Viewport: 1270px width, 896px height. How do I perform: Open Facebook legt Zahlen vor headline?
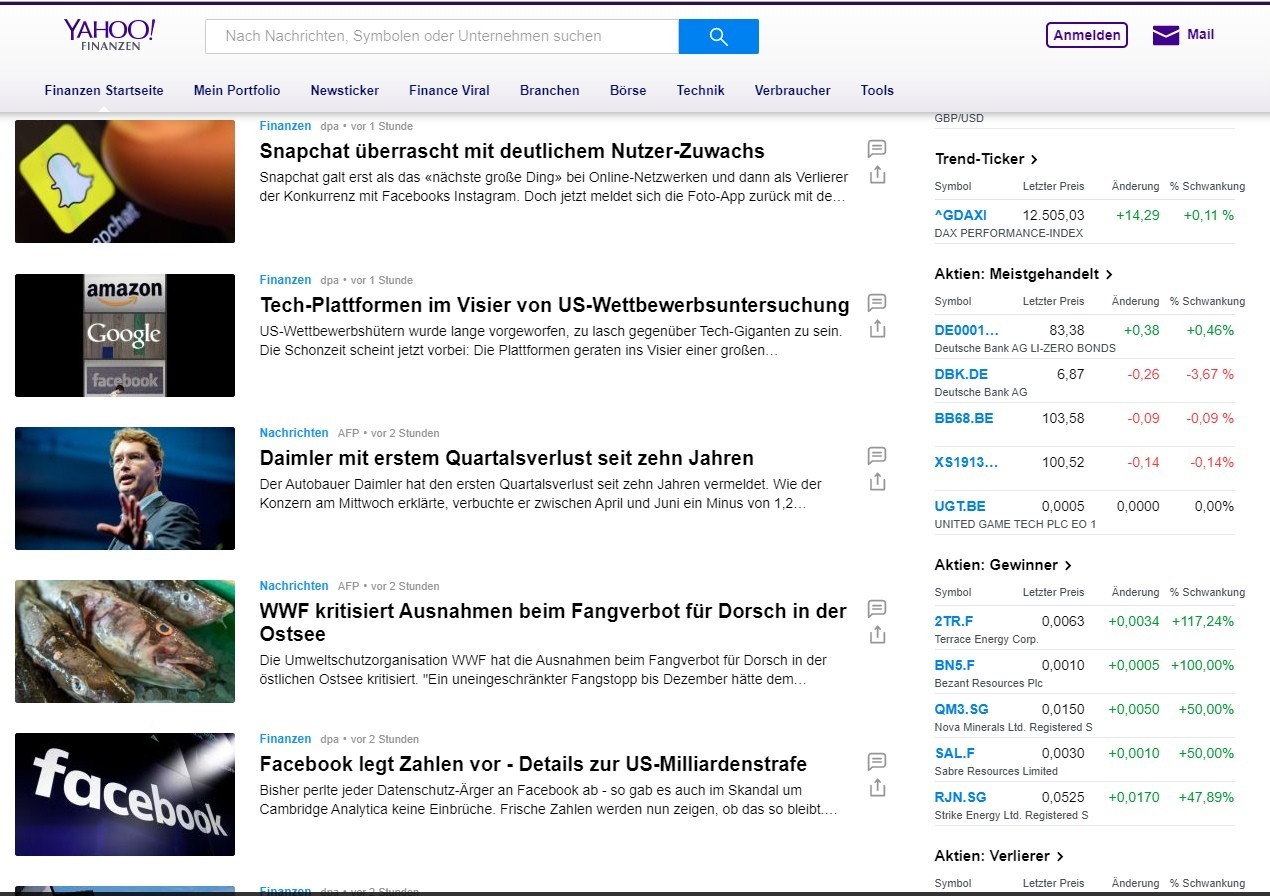(x=533, y=764)
